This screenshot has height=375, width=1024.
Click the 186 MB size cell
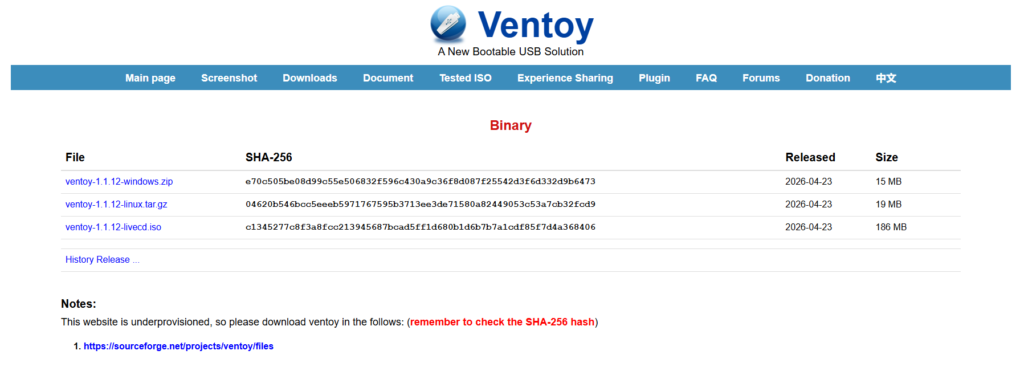pos(891,227)
